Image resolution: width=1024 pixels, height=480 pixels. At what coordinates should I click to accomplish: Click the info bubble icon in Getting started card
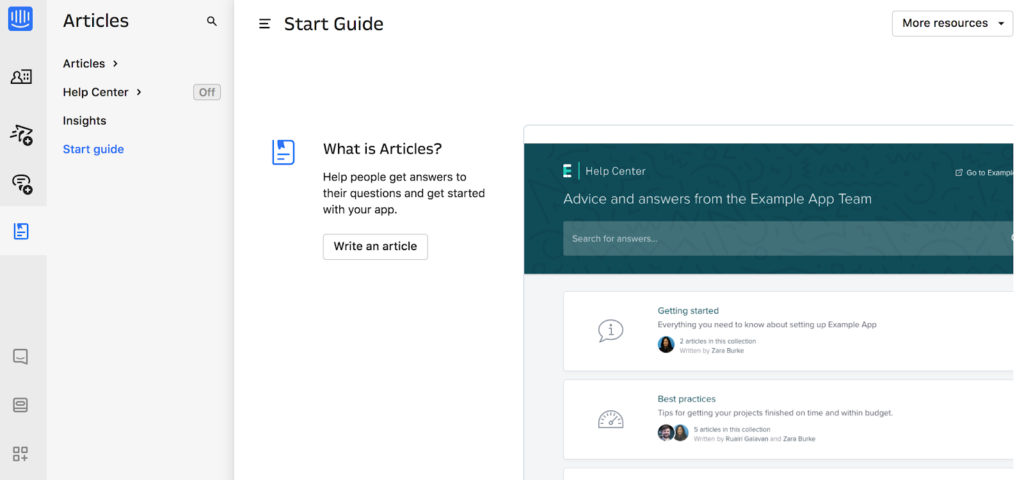(611, 331)
